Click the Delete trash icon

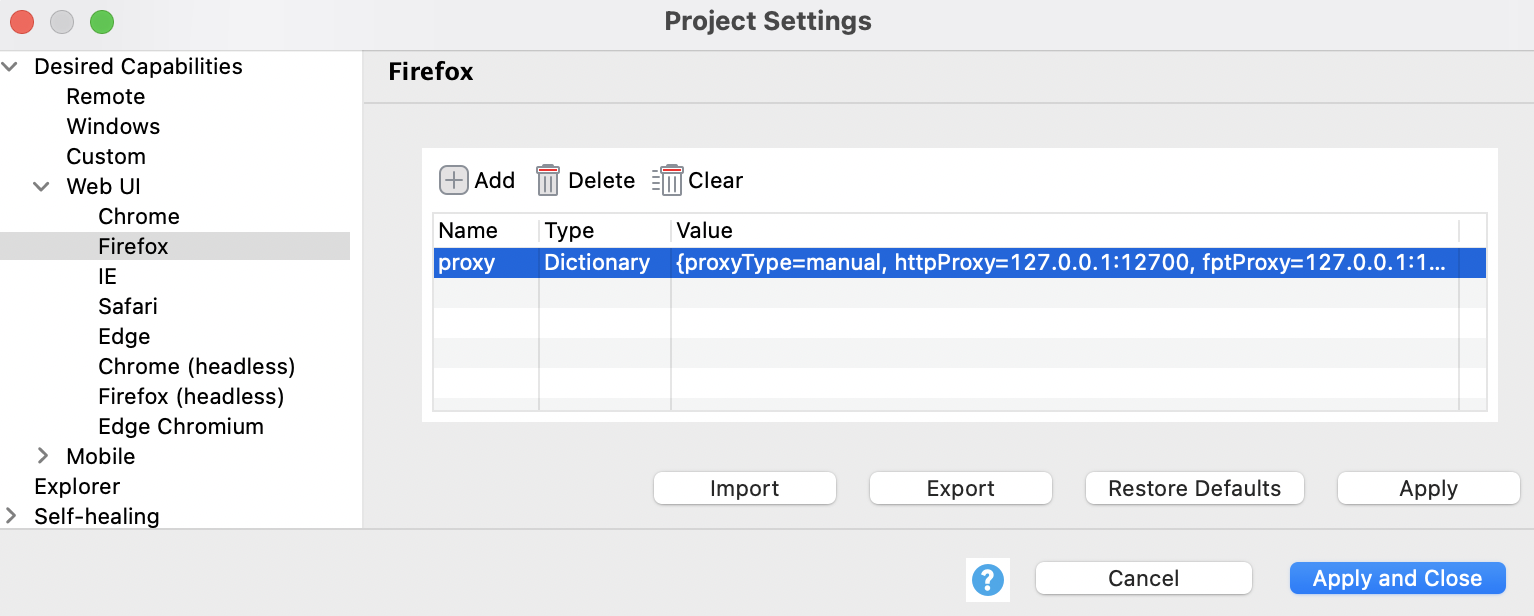point(548,180)
